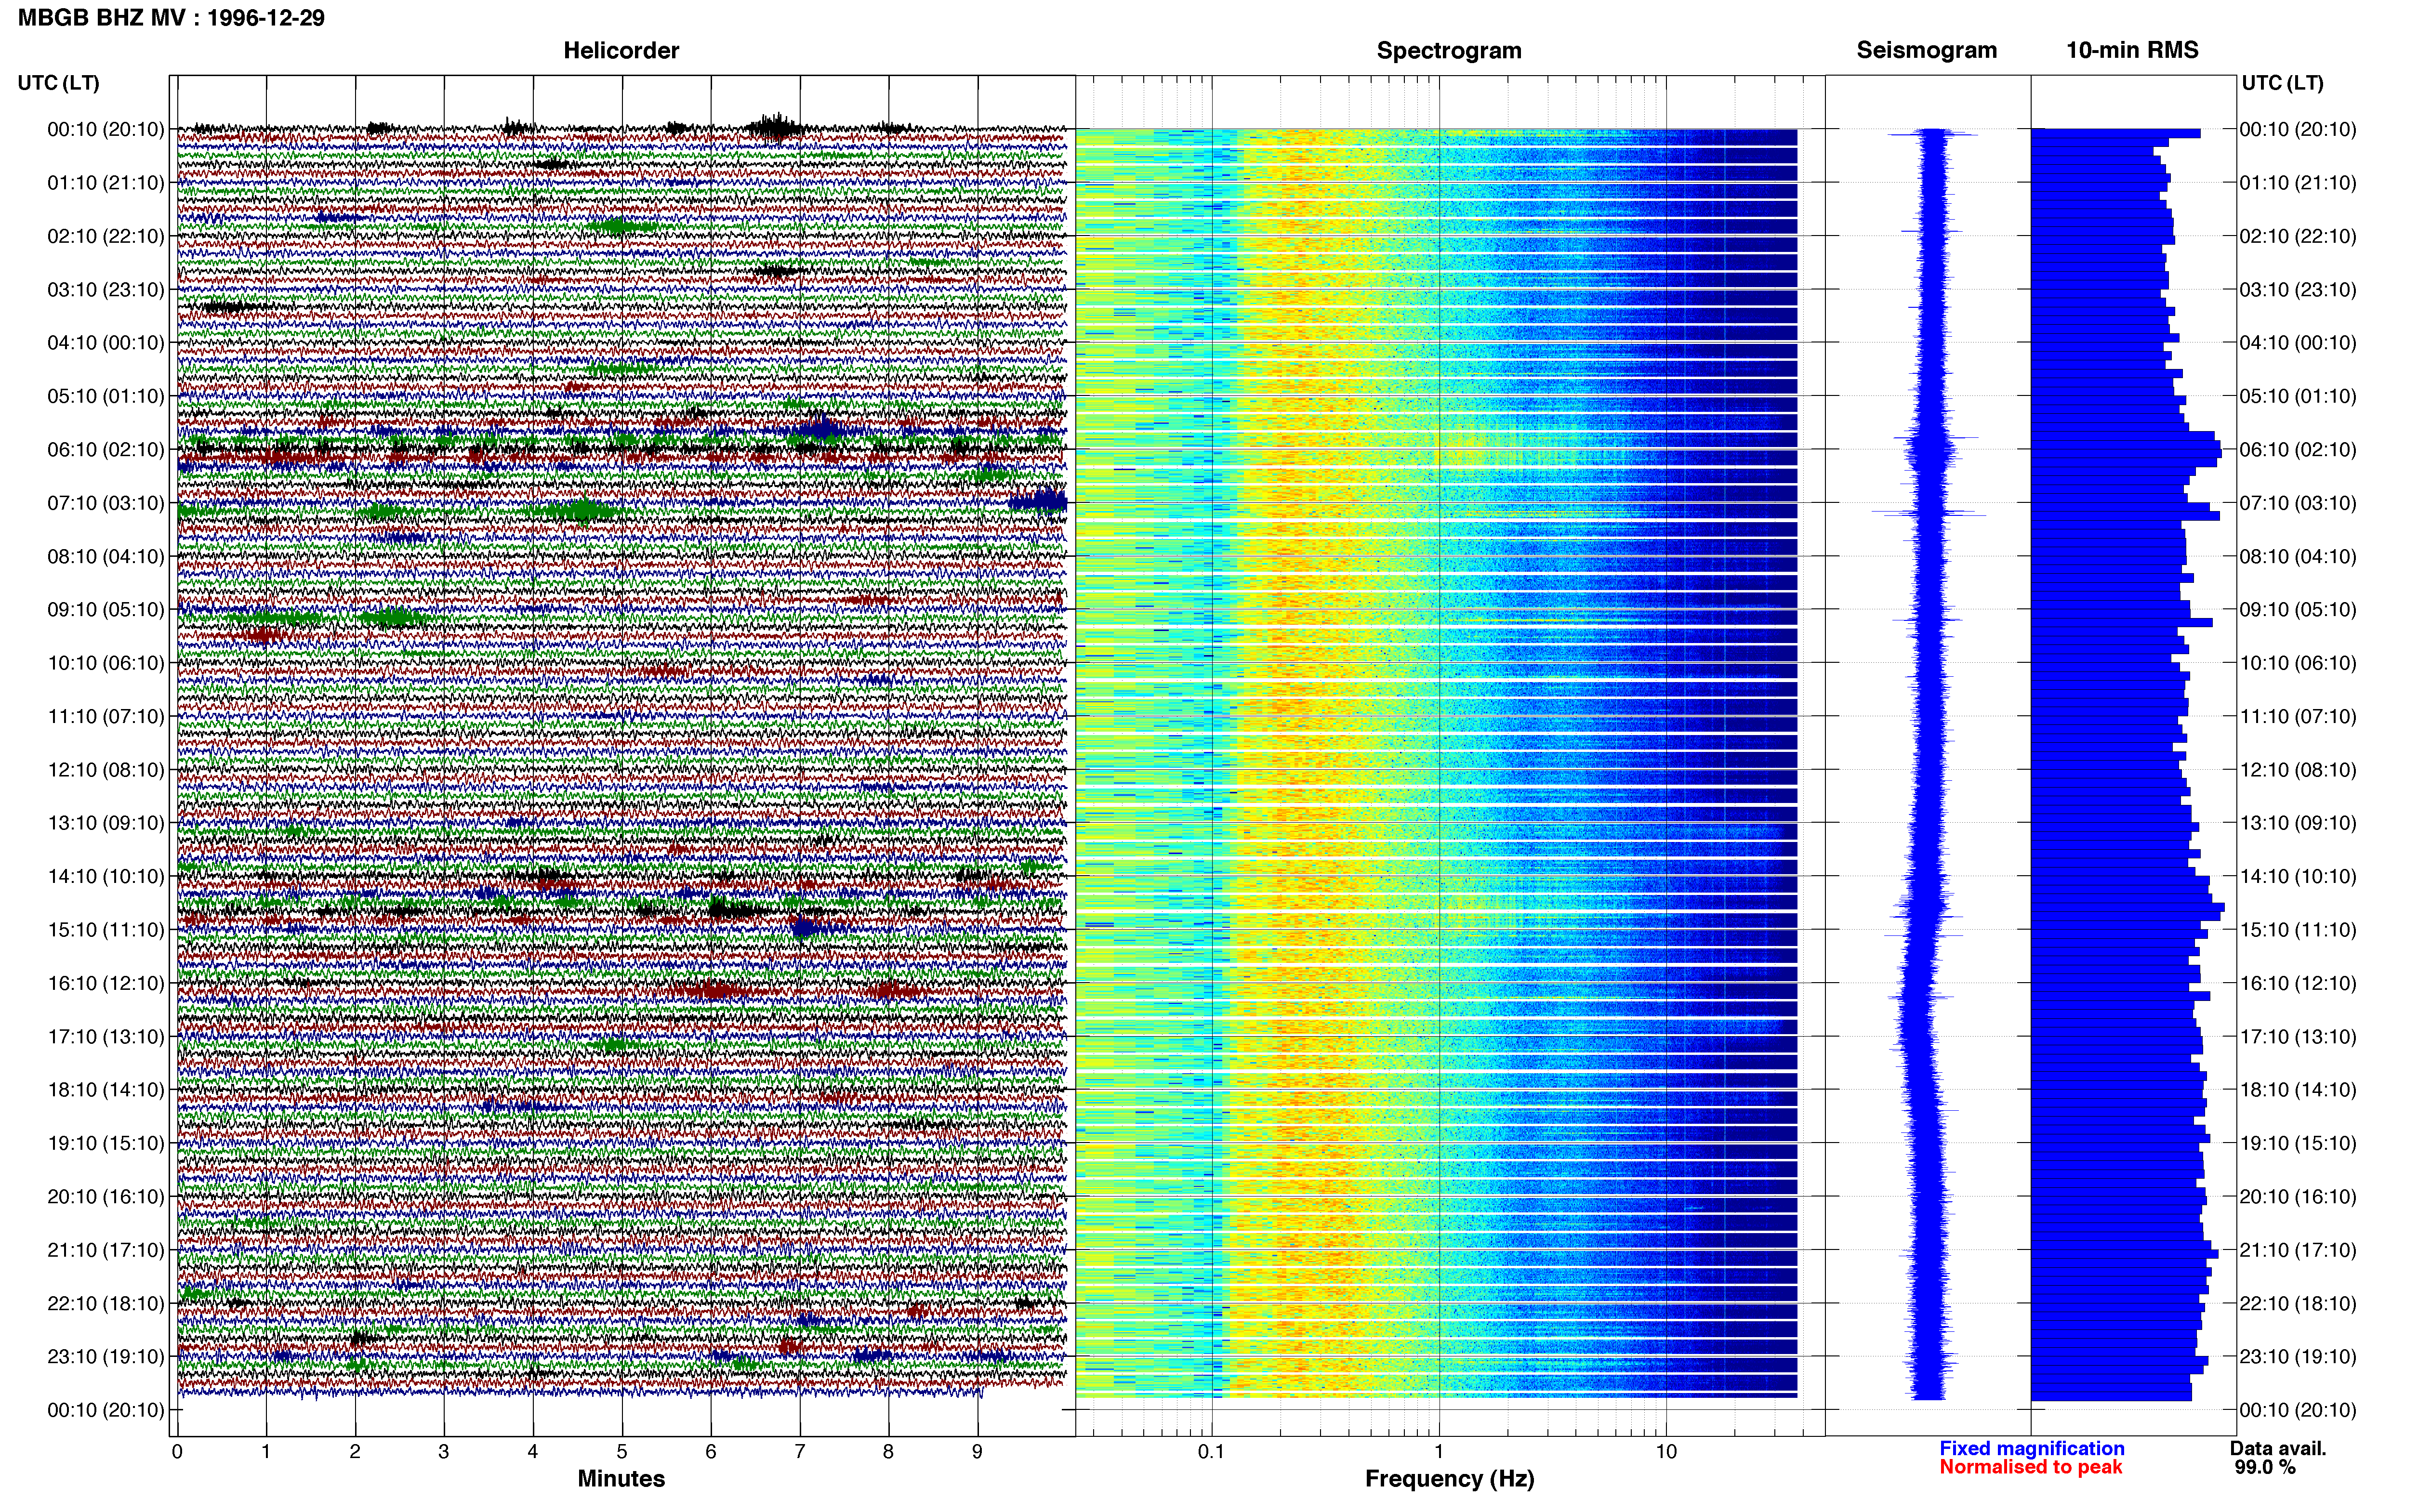Click left time label '21:10 (17:10)'
Image resolution: width=2418 pixels, height=1512 pixels.
(106, 1250)
